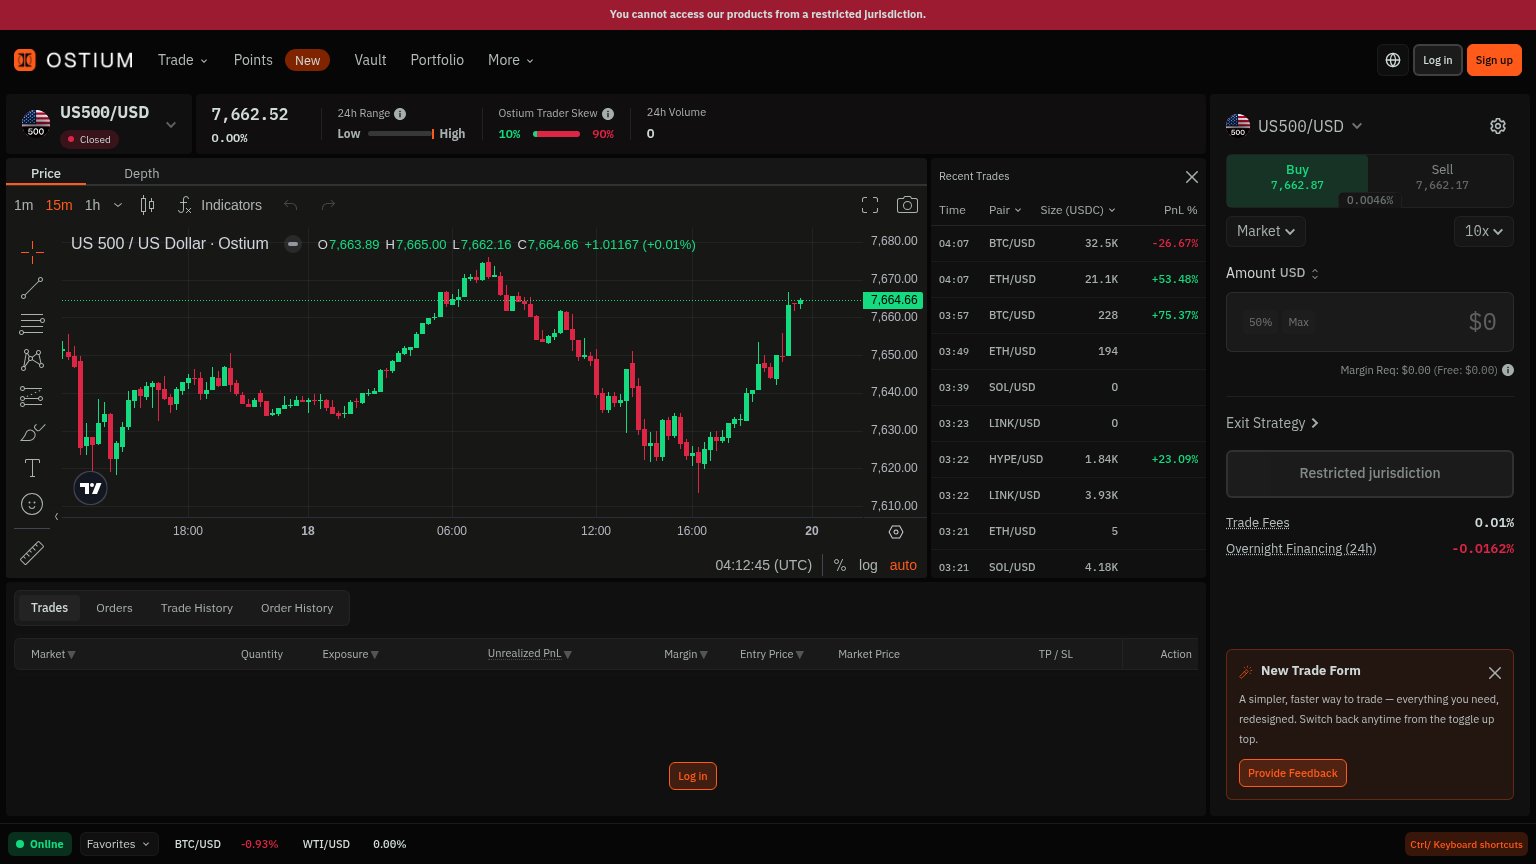
Task: Open the Market order type dropdown
Action: 1266,231
